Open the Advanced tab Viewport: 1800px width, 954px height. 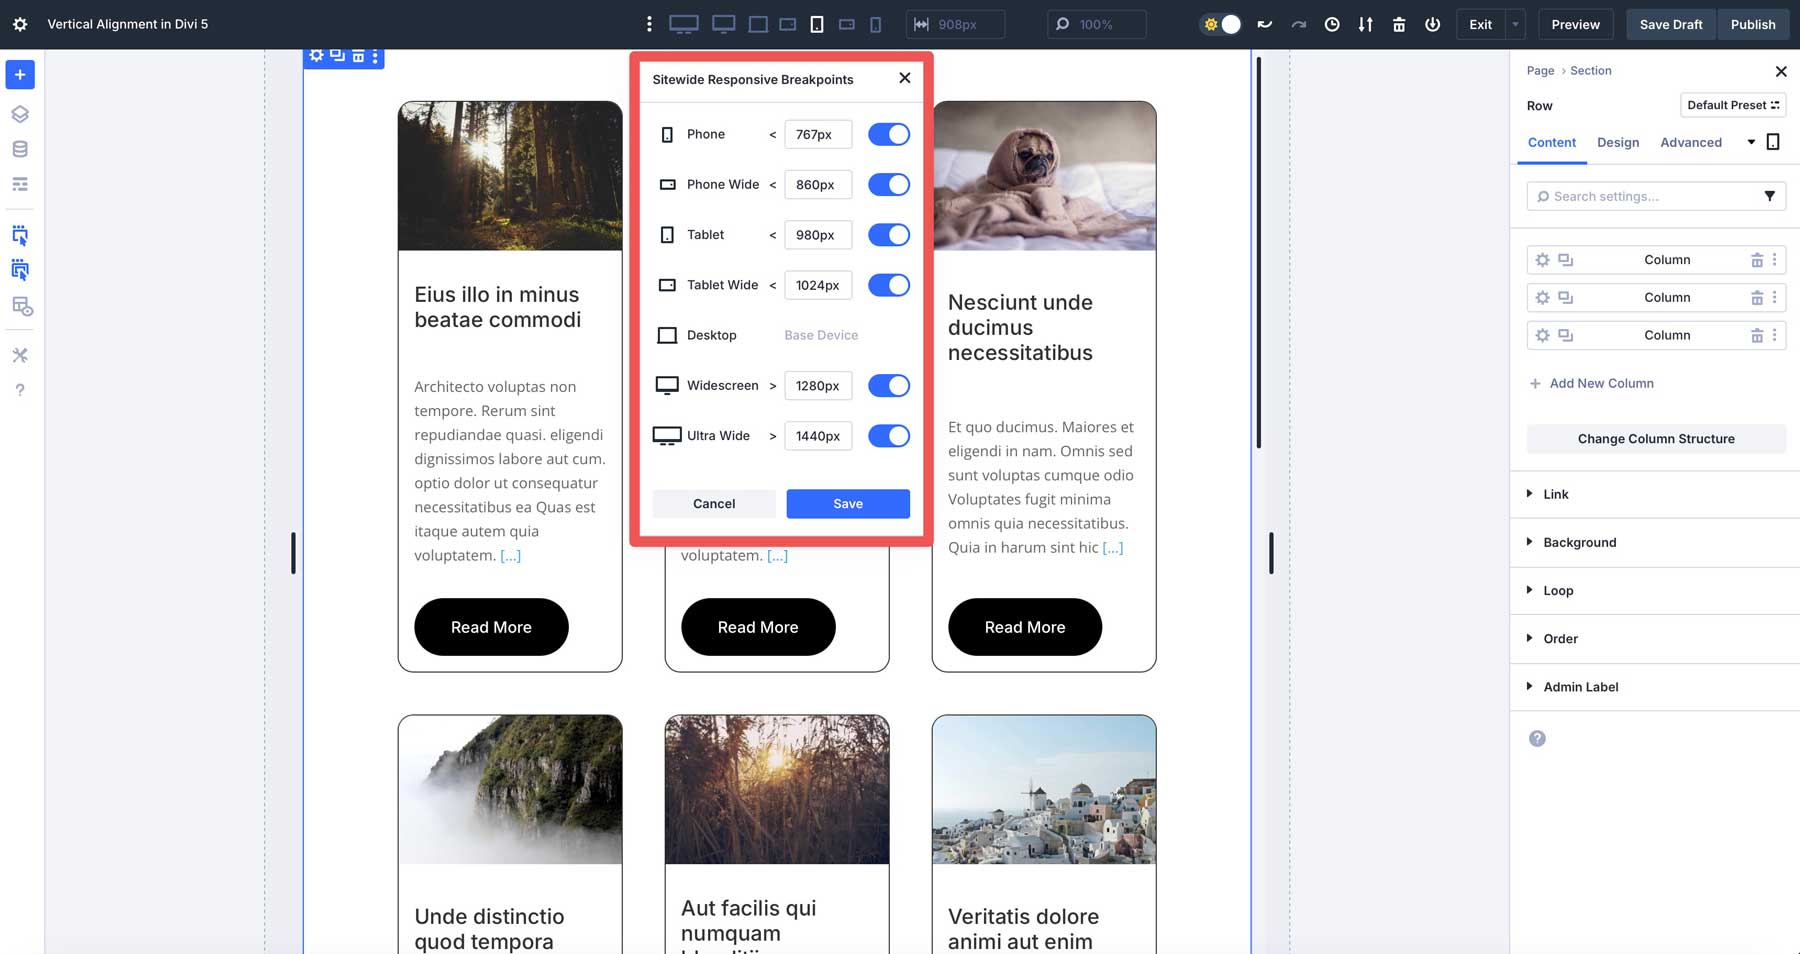1691,142
